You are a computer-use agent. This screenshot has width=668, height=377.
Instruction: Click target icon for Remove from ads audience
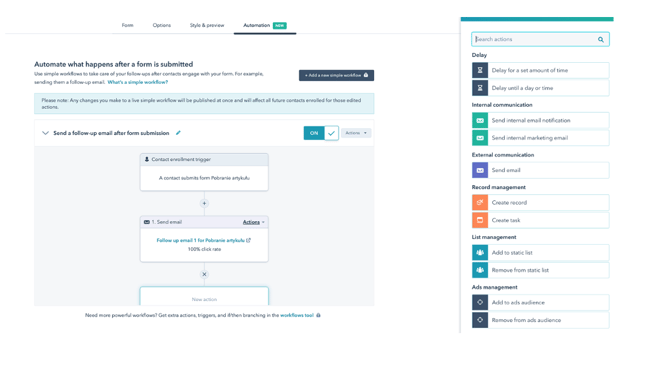[x=480, y=320]
